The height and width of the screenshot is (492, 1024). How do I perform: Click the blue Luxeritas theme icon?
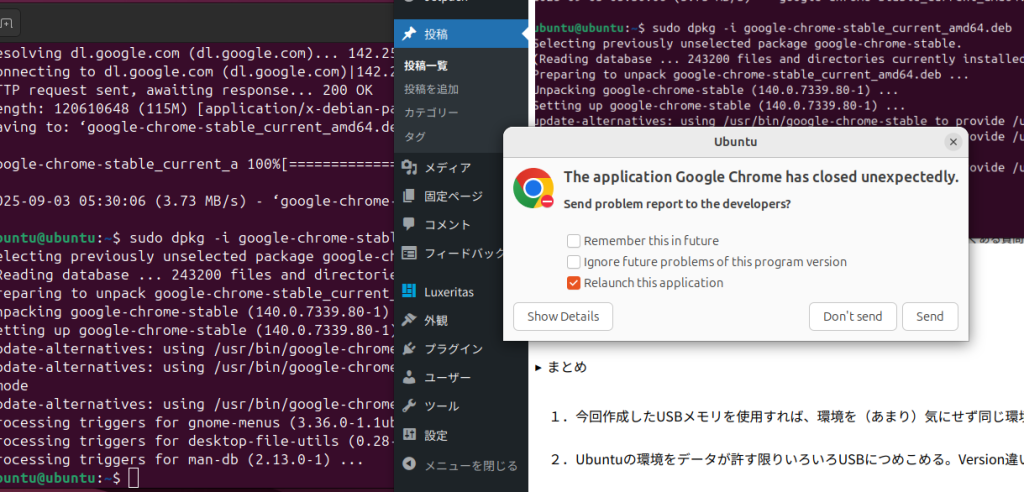click(409, 292)
